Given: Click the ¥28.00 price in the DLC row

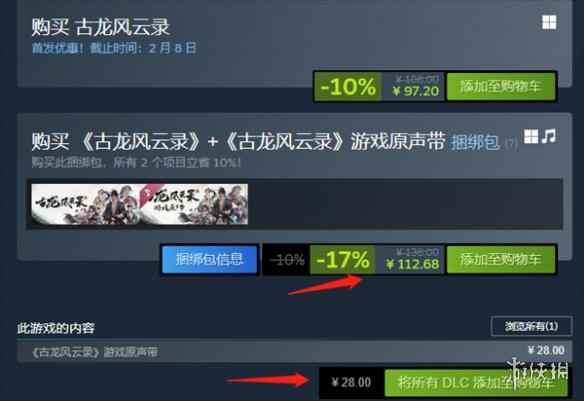Looking at the screenshot, I should pos(546,350).
